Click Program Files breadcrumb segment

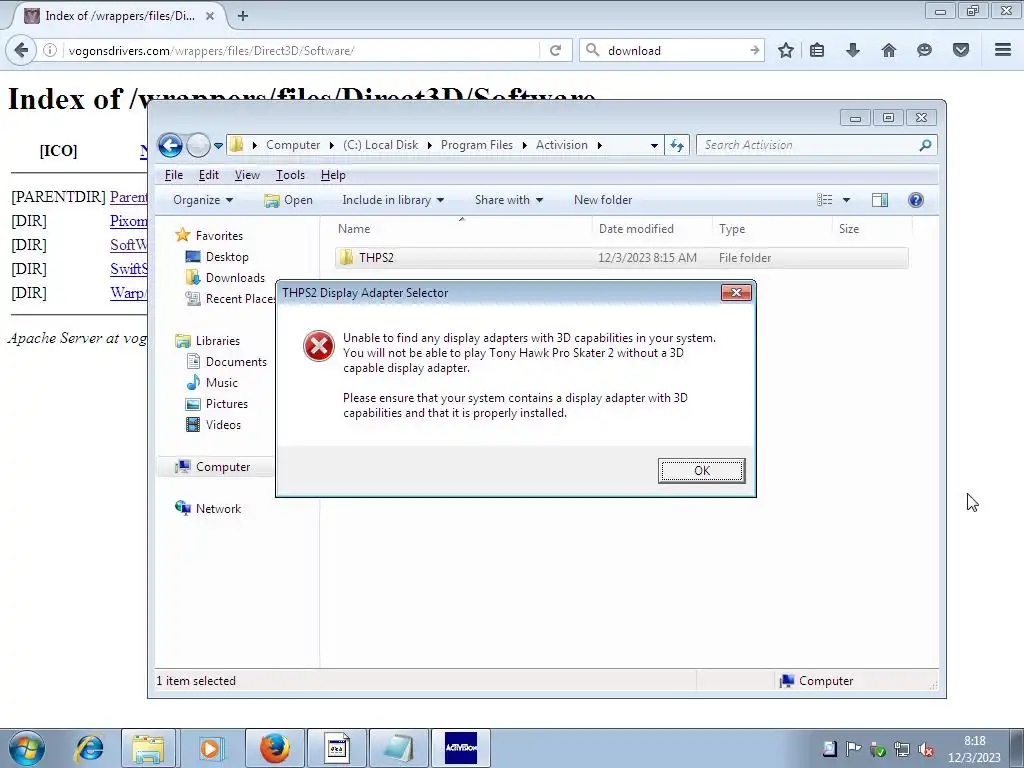click(x=477, y=145)
